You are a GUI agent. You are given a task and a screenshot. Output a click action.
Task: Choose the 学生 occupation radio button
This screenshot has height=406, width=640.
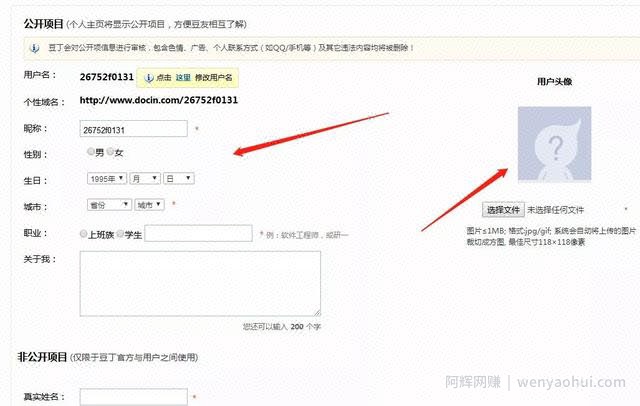pyautogui.click(x=120, y=234)
